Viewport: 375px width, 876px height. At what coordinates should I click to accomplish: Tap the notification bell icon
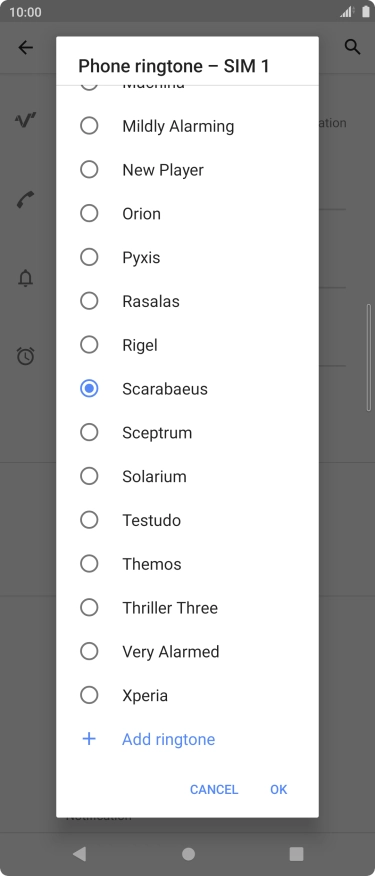pos(26,278)
